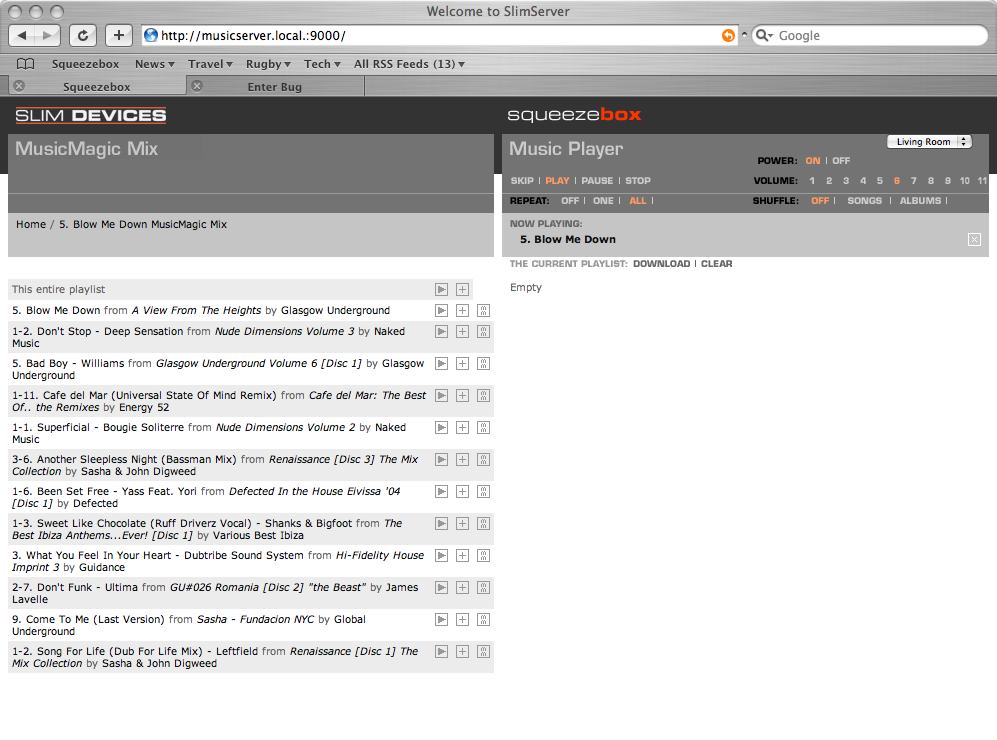The height and width of the screenshot is (740, 997).
Task: Expand the Rugby bookmarks menu
Action: point(268,64)
